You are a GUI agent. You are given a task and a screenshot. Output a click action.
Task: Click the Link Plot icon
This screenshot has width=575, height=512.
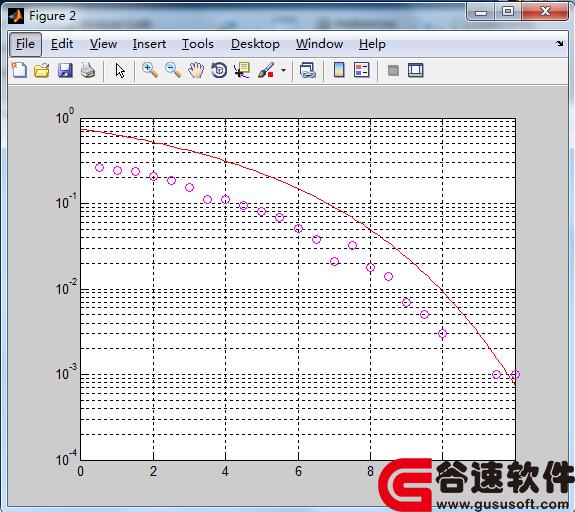coord(308,70)
